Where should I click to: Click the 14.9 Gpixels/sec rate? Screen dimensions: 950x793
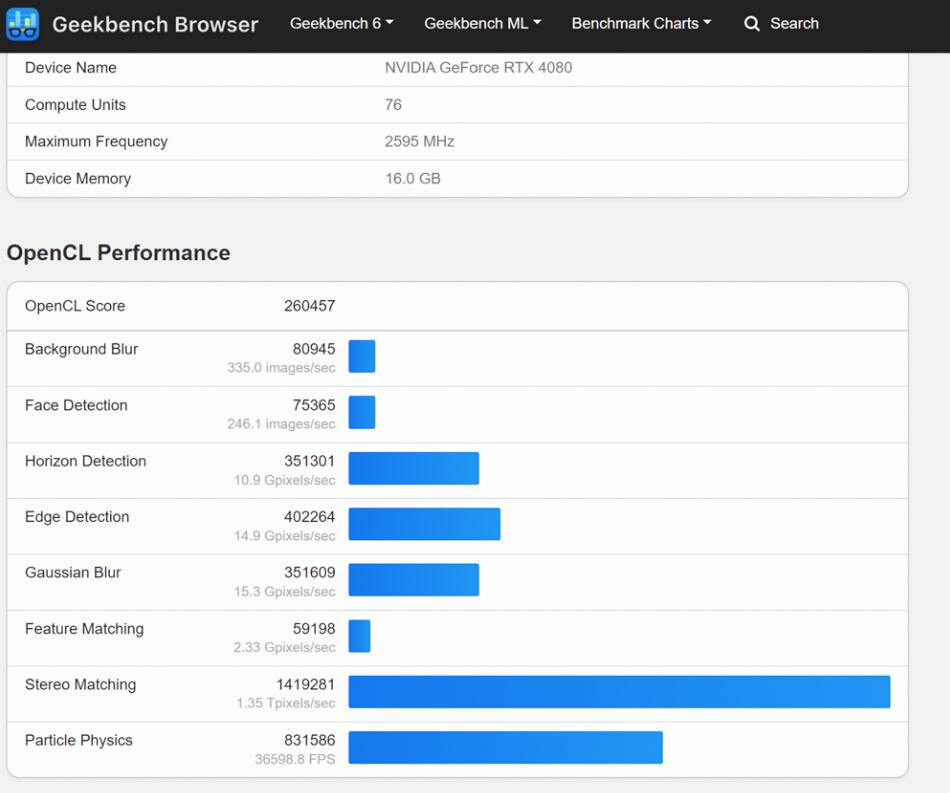tap(285, 536)
